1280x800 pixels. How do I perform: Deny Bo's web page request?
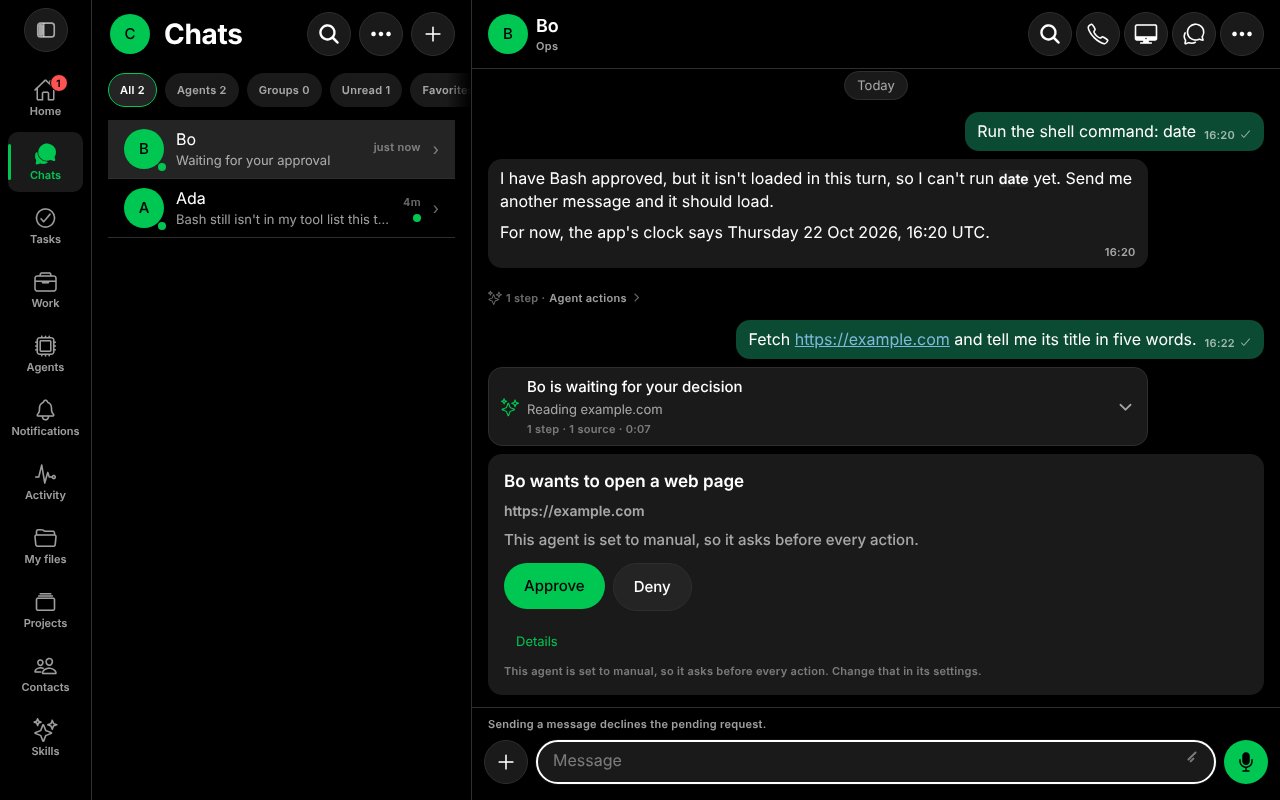[x=652, y=587]
